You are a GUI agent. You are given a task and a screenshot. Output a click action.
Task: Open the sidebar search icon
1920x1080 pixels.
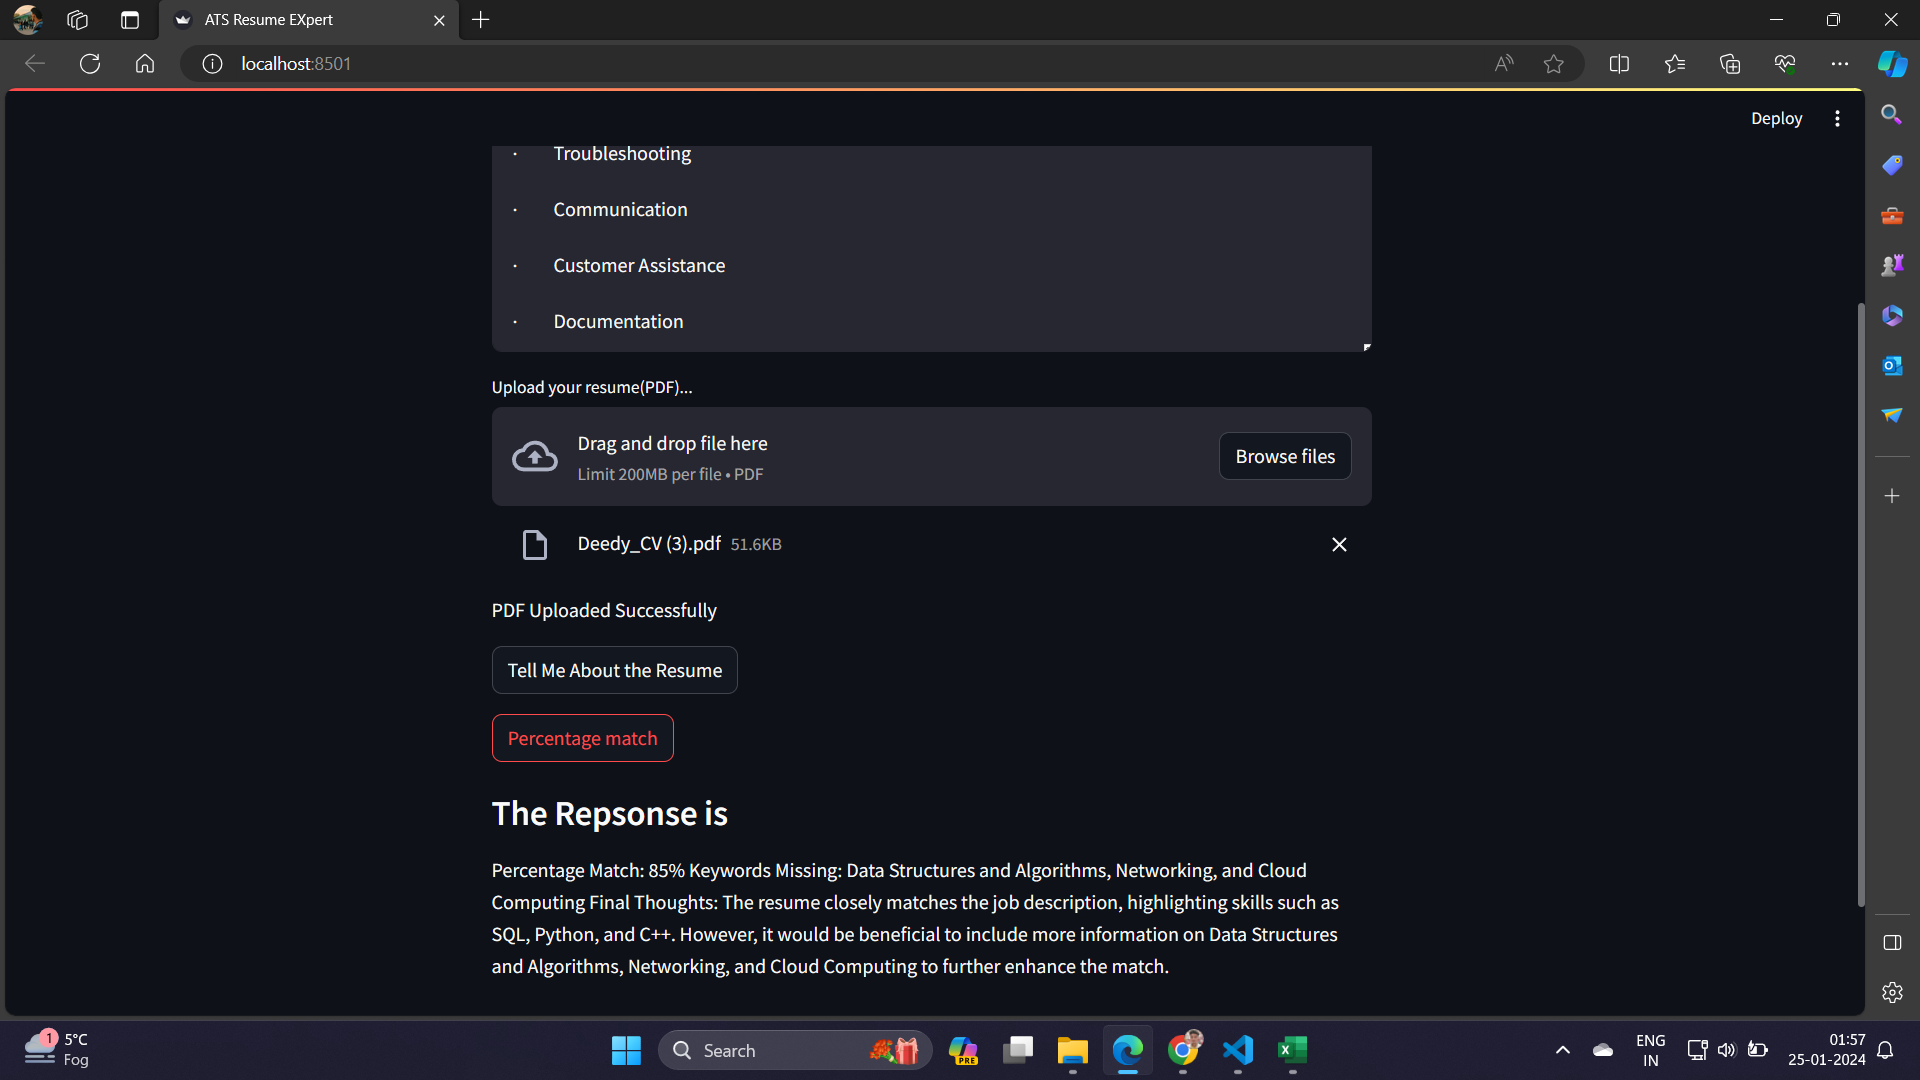tap(1891, 115)
